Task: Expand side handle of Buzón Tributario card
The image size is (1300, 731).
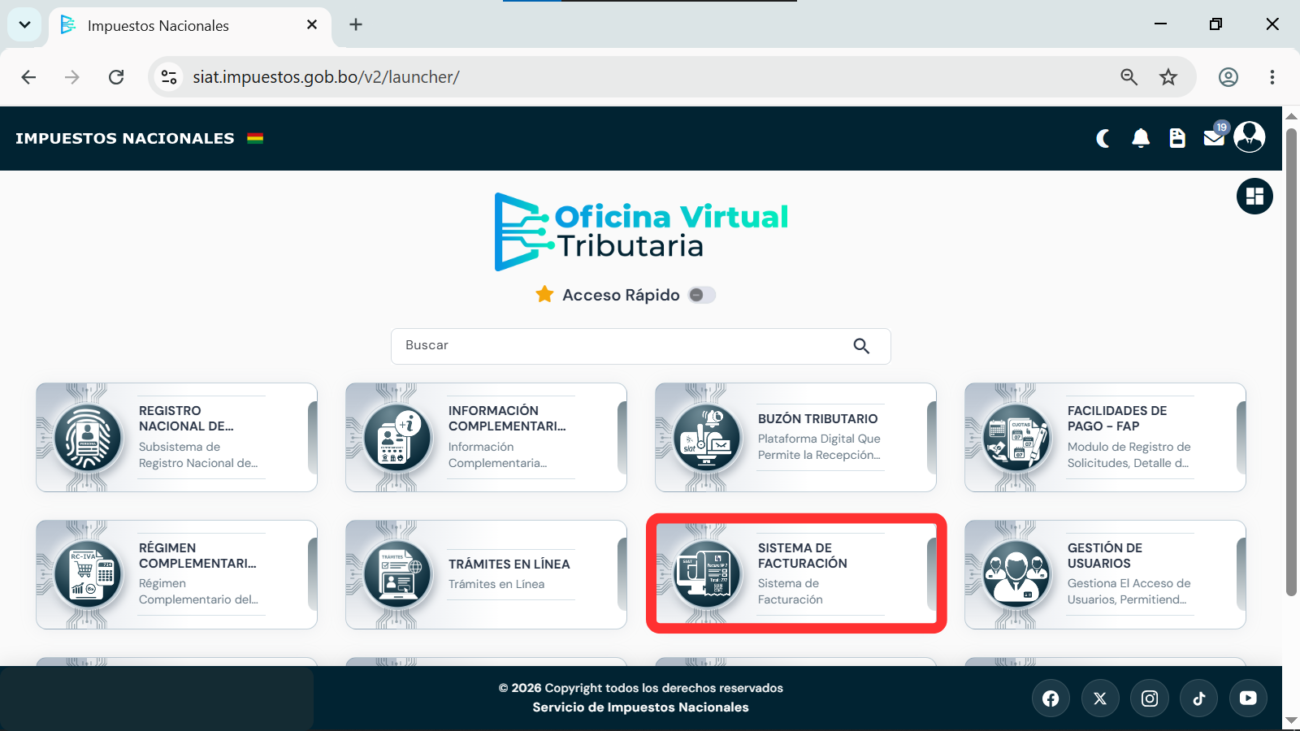Action: pos(931,437)
